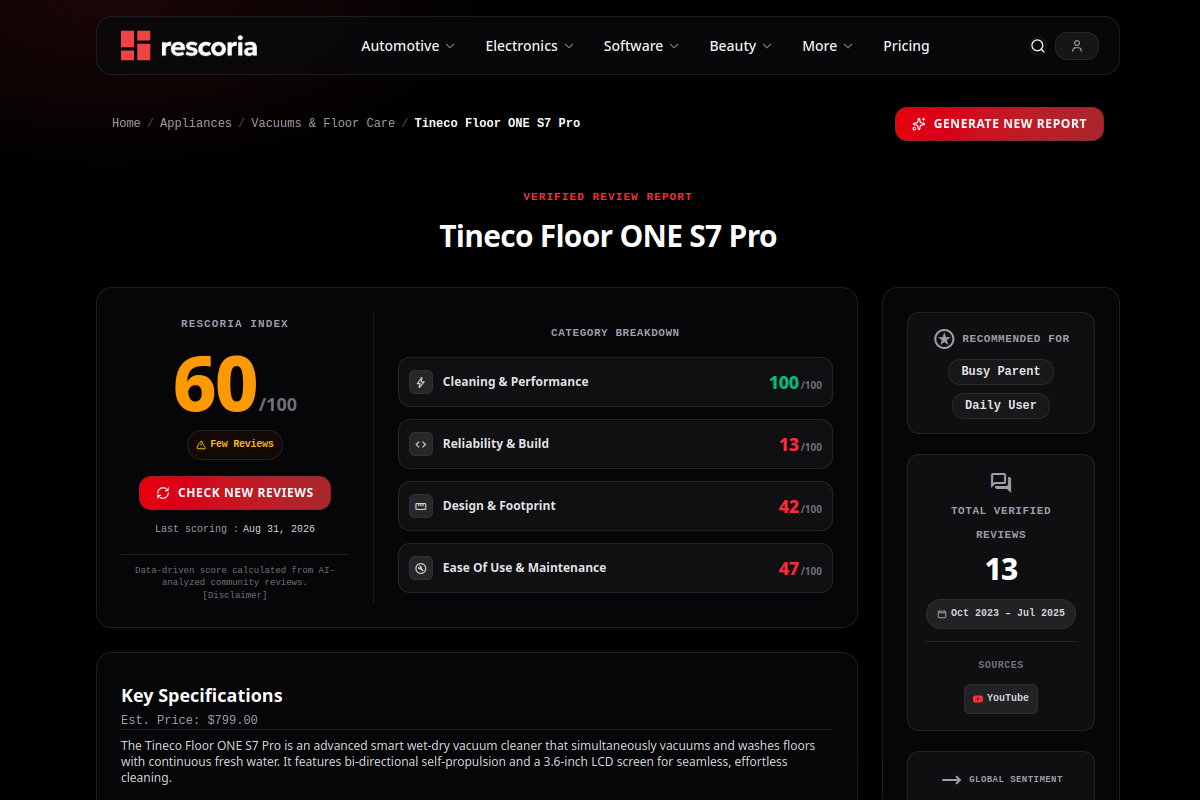
Task: Click Generate New Report button
Action: coord(999,124)
